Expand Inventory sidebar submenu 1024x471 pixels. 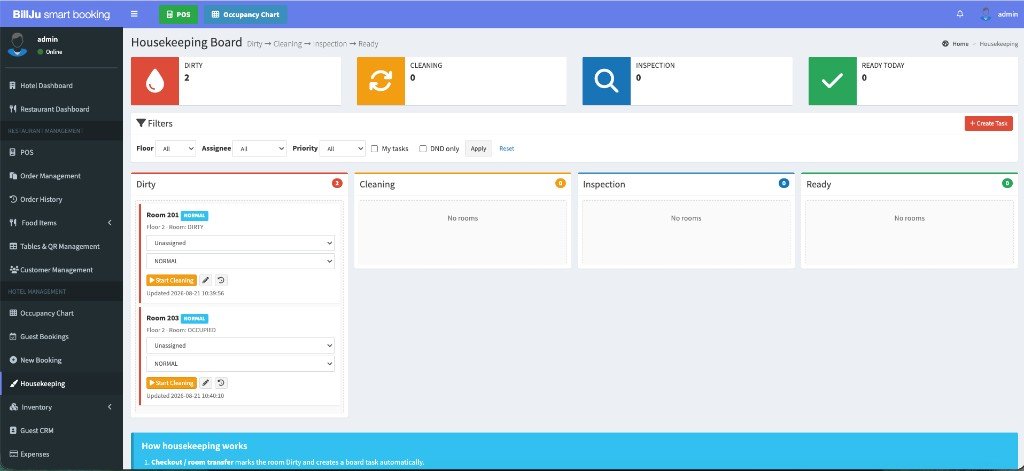[x=61, y=407]
